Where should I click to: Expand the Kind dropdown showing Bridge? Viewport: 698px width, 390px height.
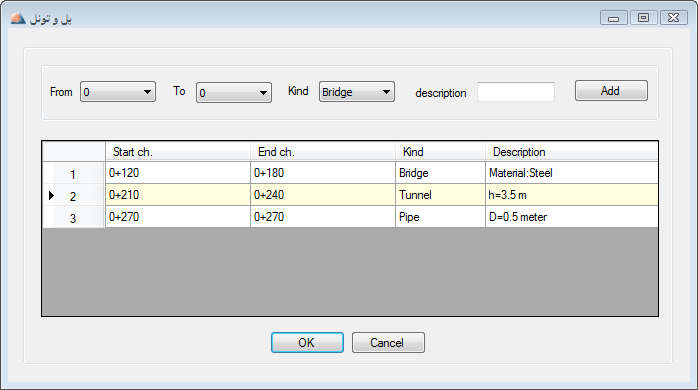pos(357,92)
